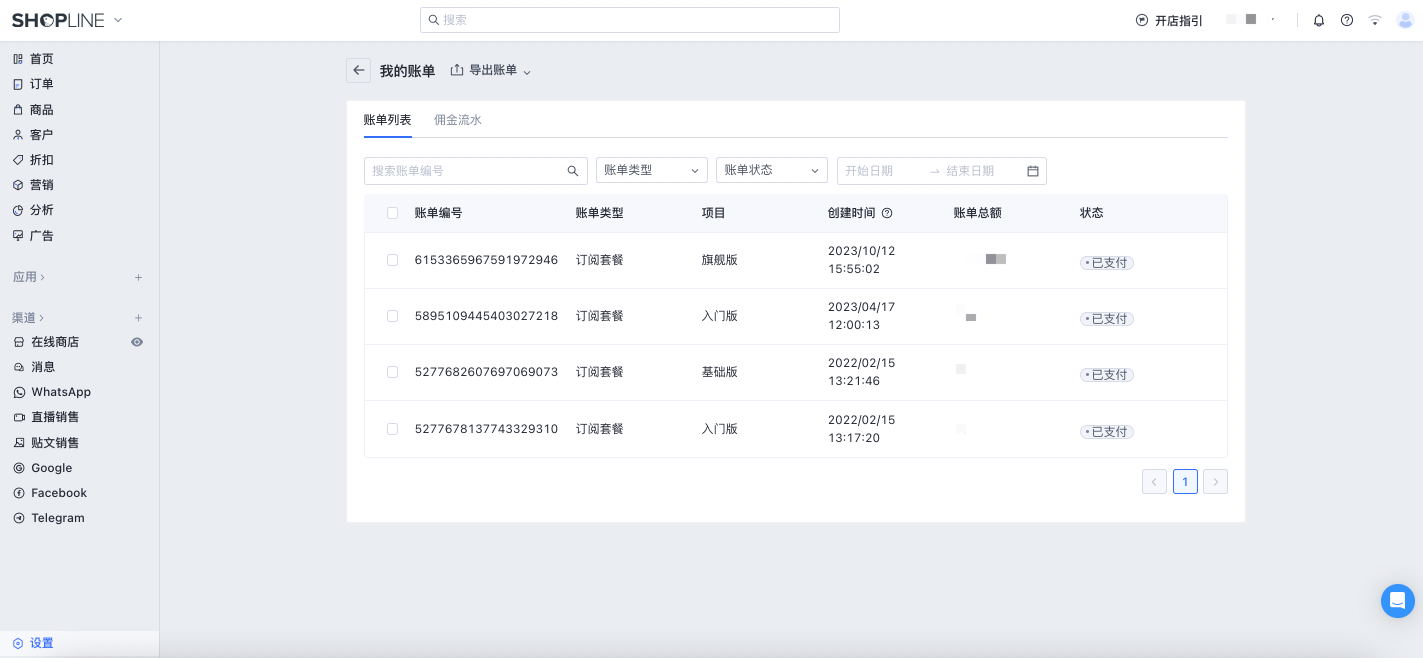1423x658 pixels.
Task: Add a channel with the 渠道 plus icon
Action: [x=138, y=318]
